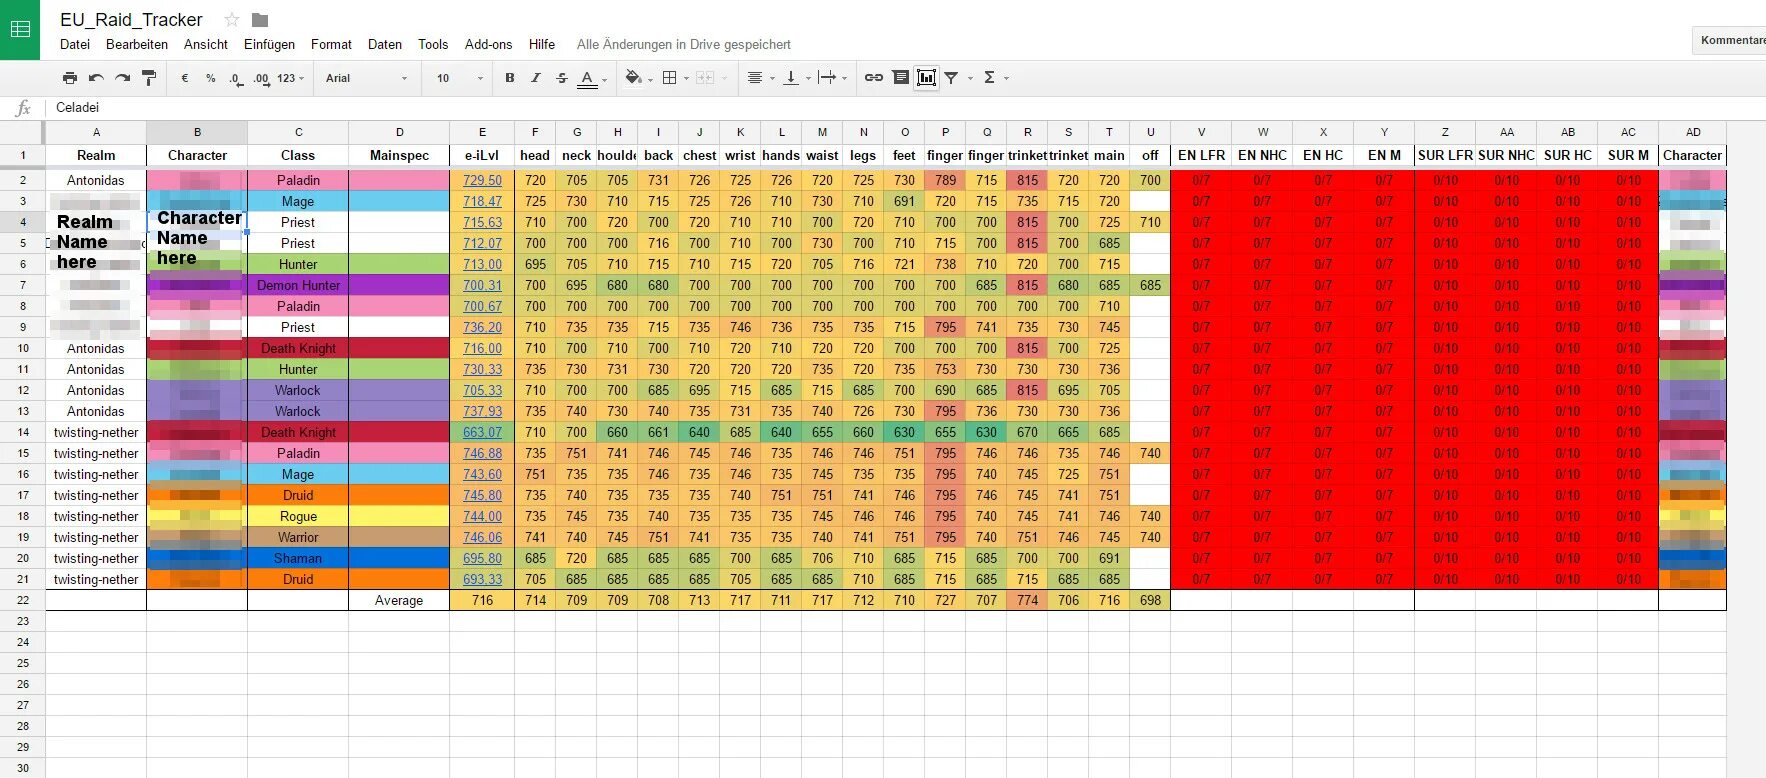Click the Average label cell

pos(399,600)
